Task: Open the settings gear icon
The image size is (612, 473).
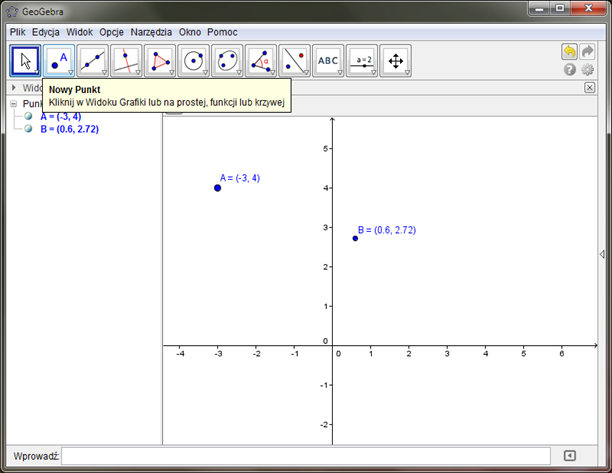Action: [x=587, y=69]
